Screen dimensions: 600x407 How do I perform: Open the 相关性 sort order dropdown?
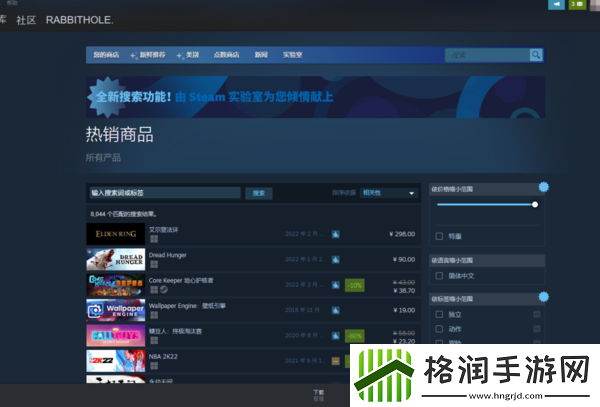click(x=389, y=193)
